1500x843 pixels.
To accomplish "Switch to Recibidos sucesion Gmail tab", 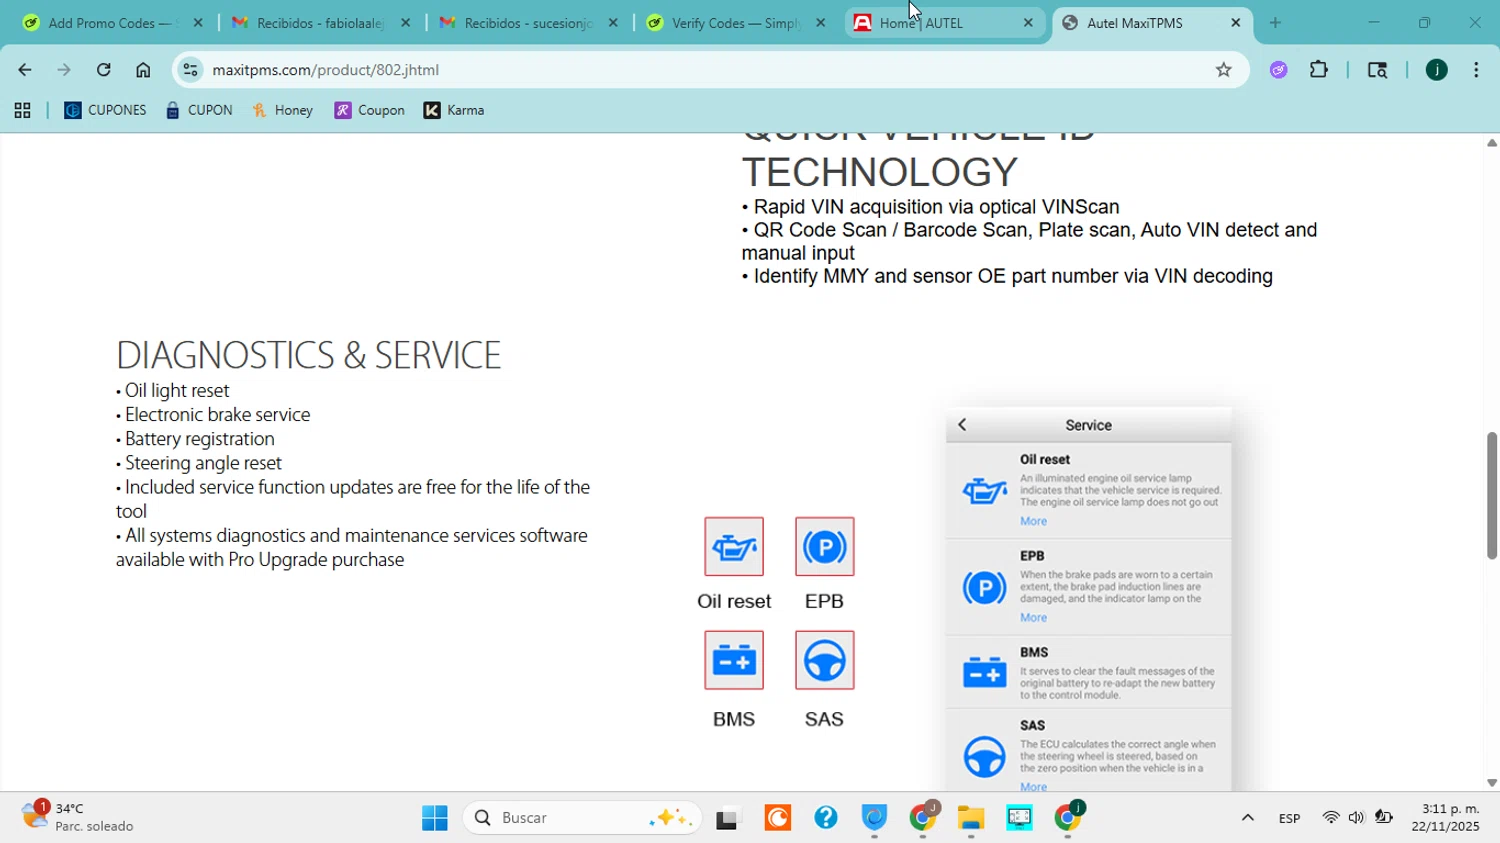I will (x=528, y=22).
